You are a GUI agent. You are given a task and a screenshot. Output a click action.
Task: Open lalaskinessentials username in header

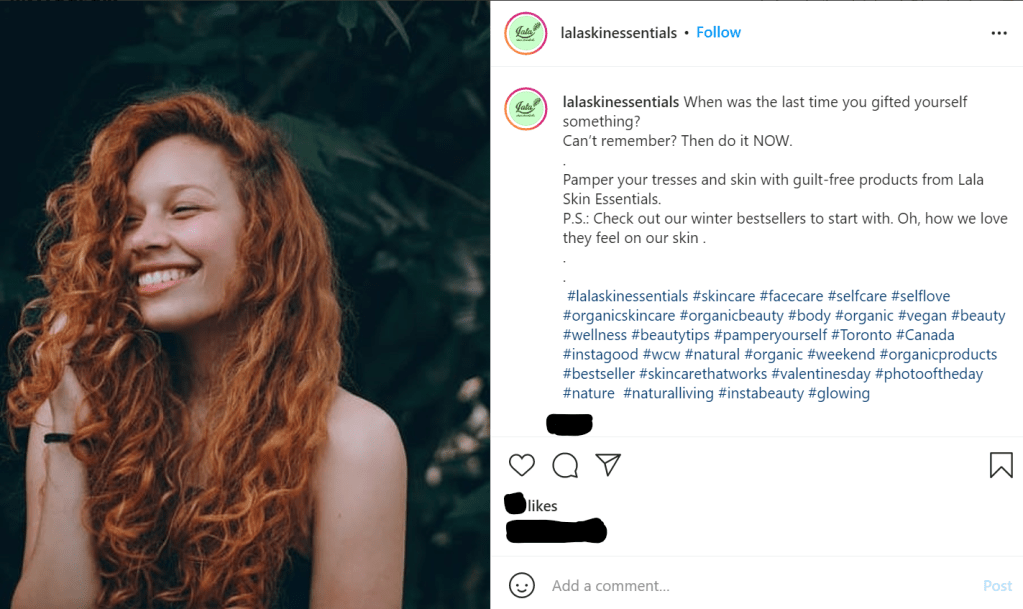tap(619, 33)
